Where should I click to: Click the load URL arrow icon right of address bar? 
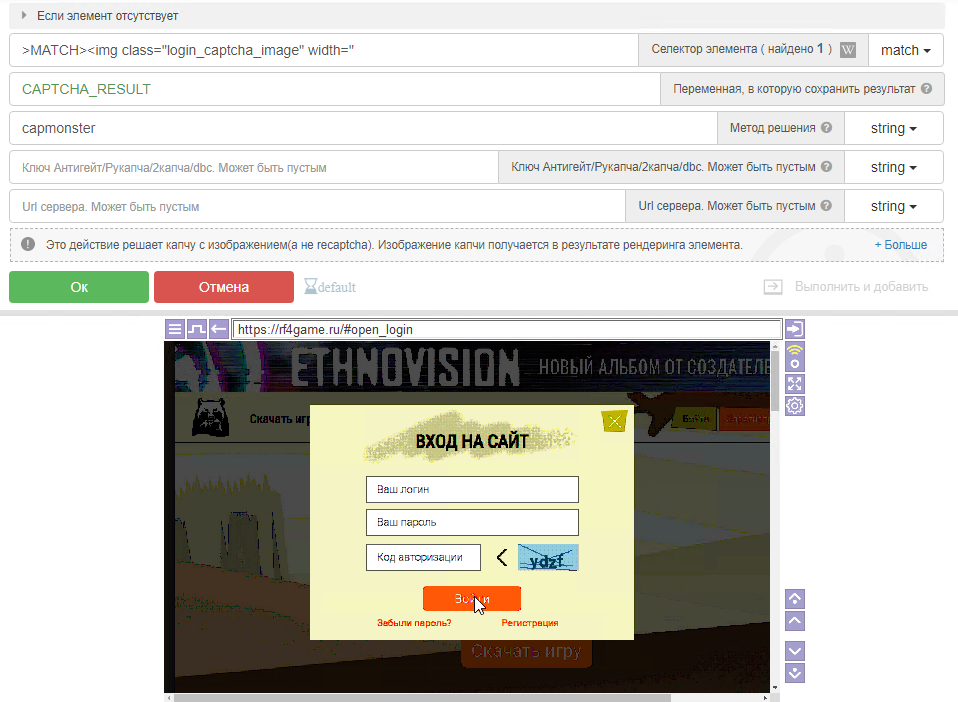(795, 329)
